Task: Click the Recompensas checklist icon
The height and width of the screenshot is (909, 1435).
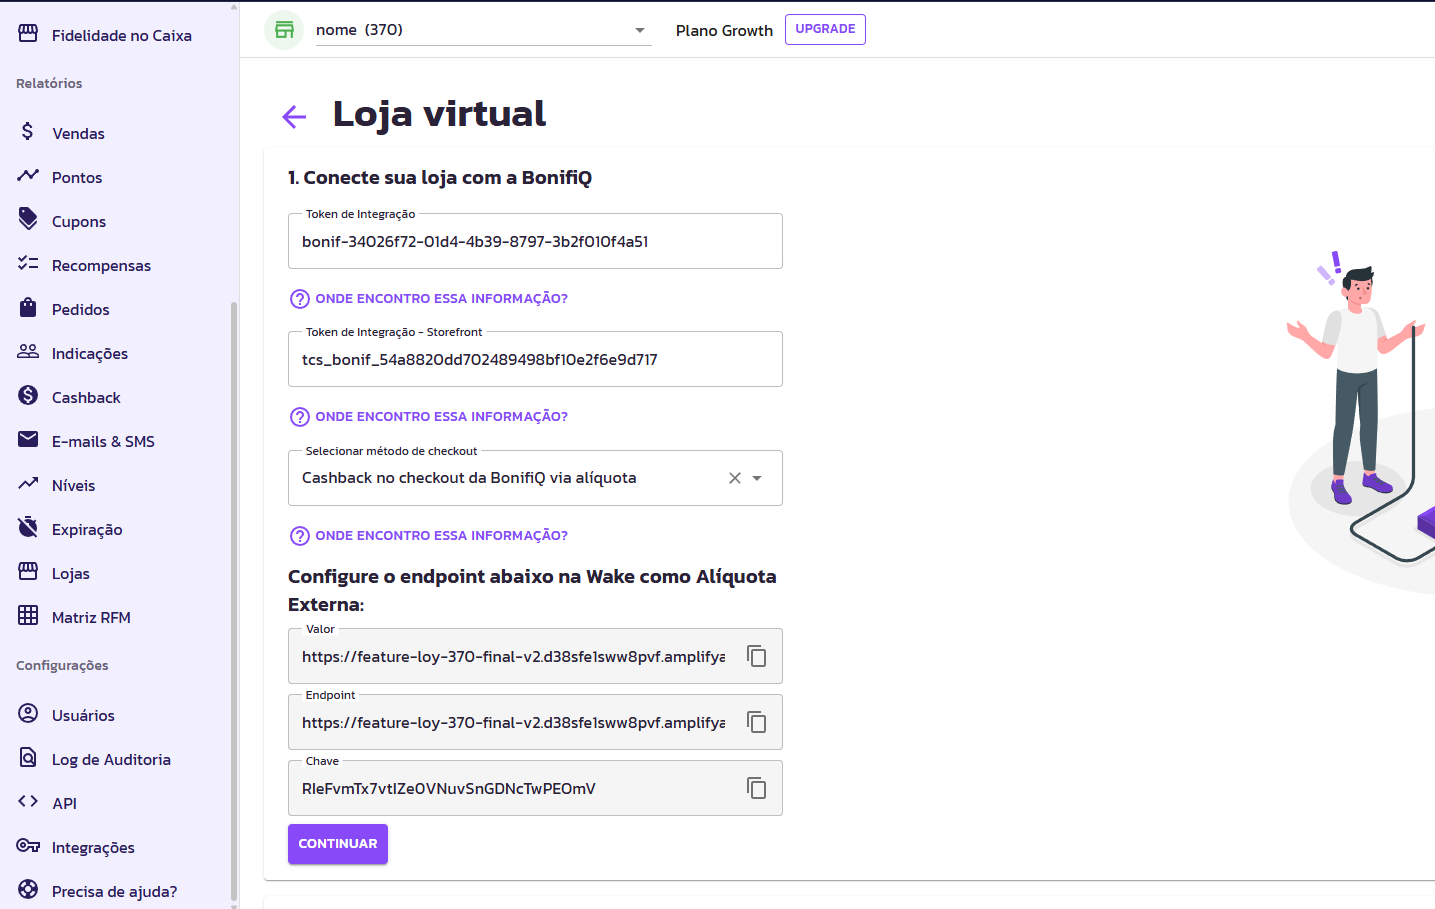Action: (28, 264)
